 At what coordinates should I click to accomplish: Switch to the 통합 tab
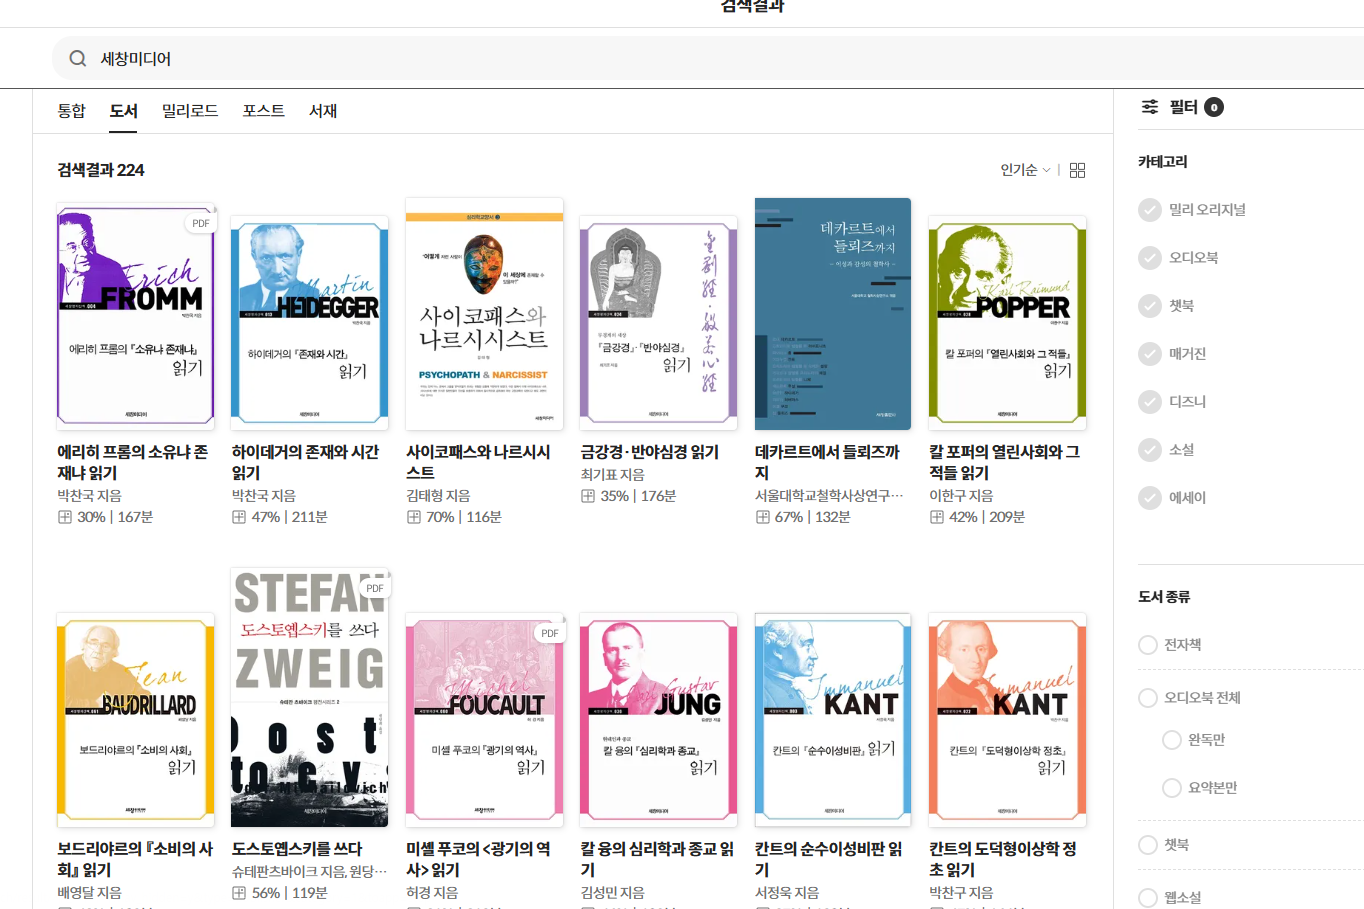pyautogui.click(x=71, y=111)
